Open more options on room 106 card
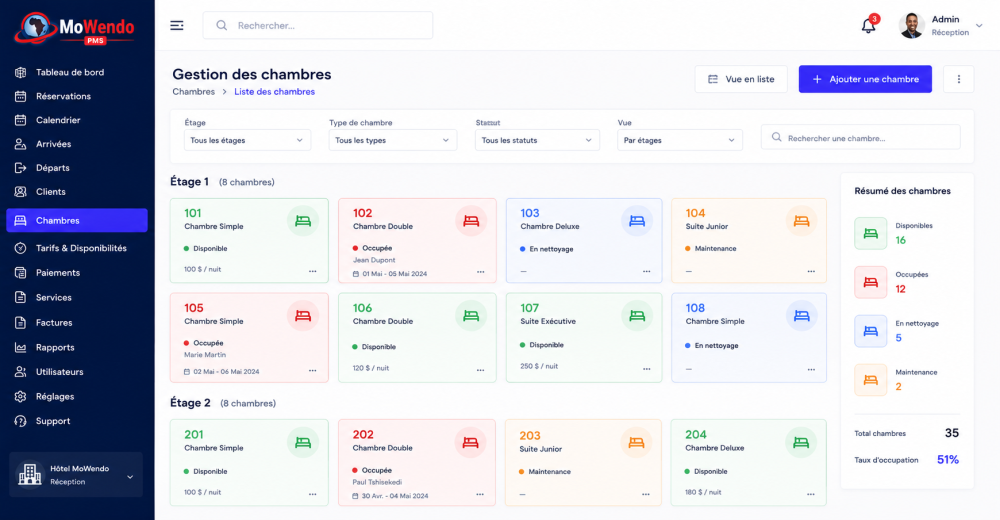The width and height of the screenshot is (1000, 520). coord(480,370)
